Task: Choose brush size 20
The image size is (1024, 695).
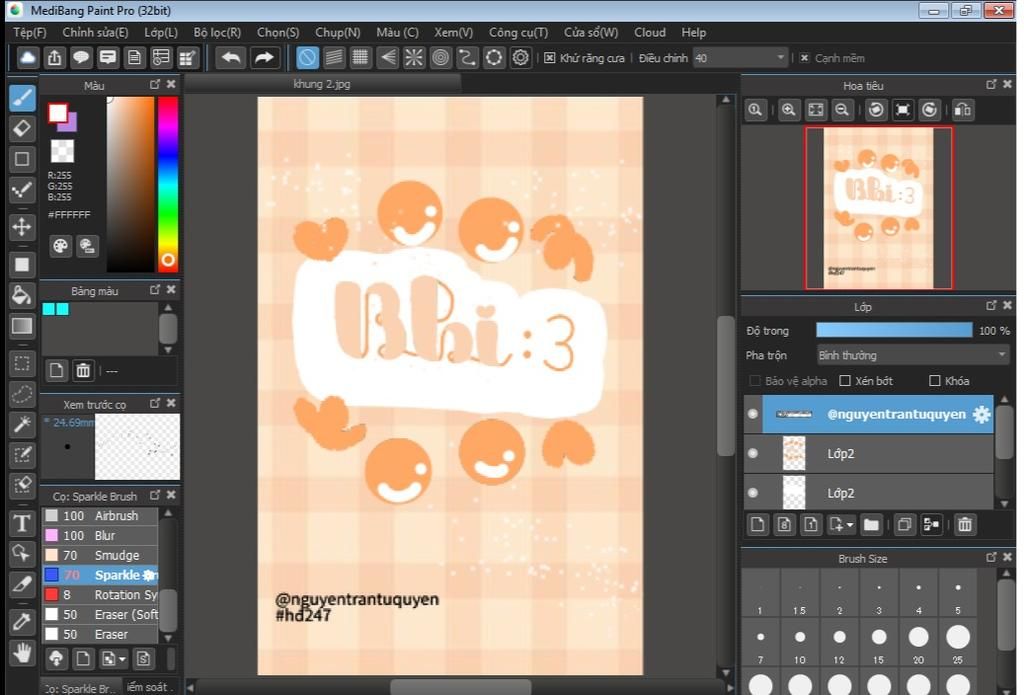Action: 918,641
